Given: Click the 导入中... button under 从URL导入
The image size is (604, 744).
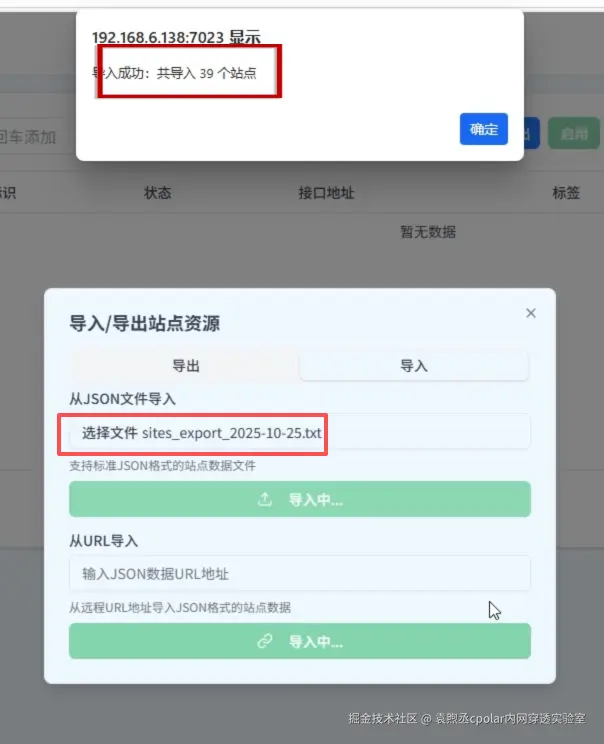Looking at the screenshot, I should tap(300, 641).
